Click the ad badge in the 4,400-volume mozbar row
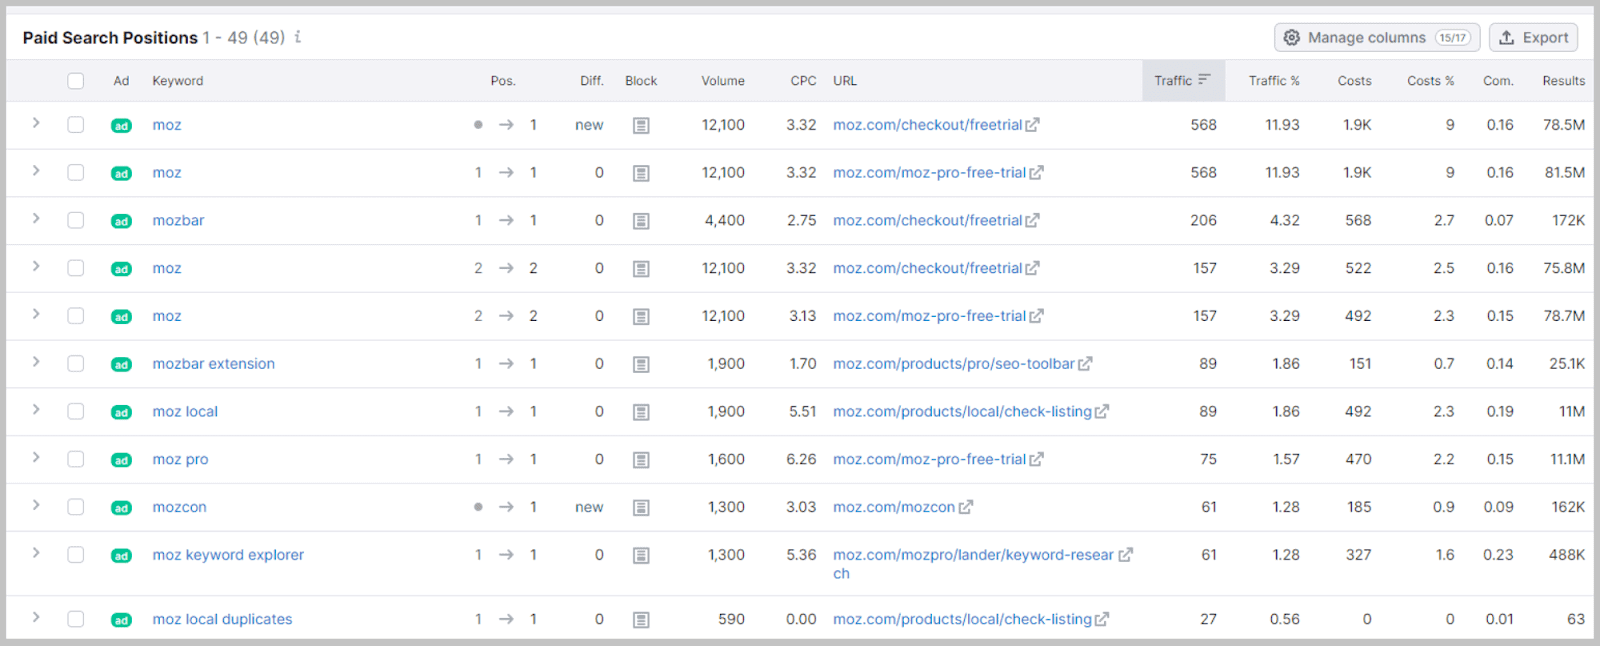This screenshot has width=1600, height=646. [x=121, y=221]
